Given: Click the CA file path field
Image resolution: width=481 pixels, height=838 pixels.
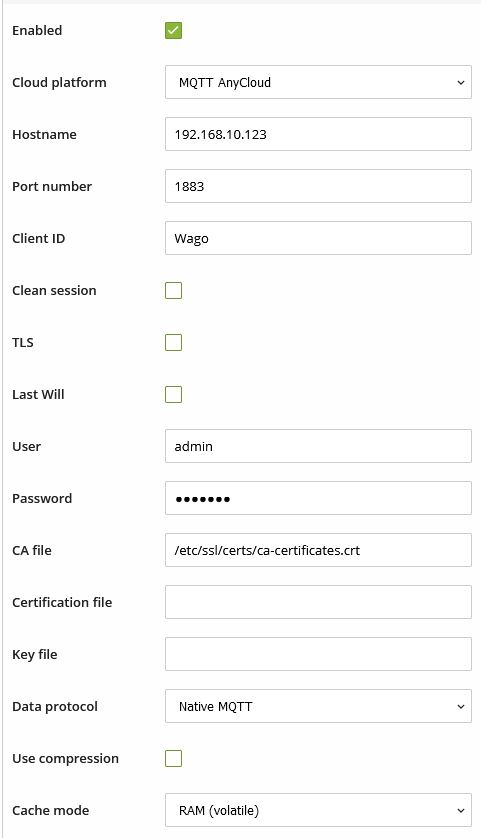Looking at the screenshot, I should [318, 550].
